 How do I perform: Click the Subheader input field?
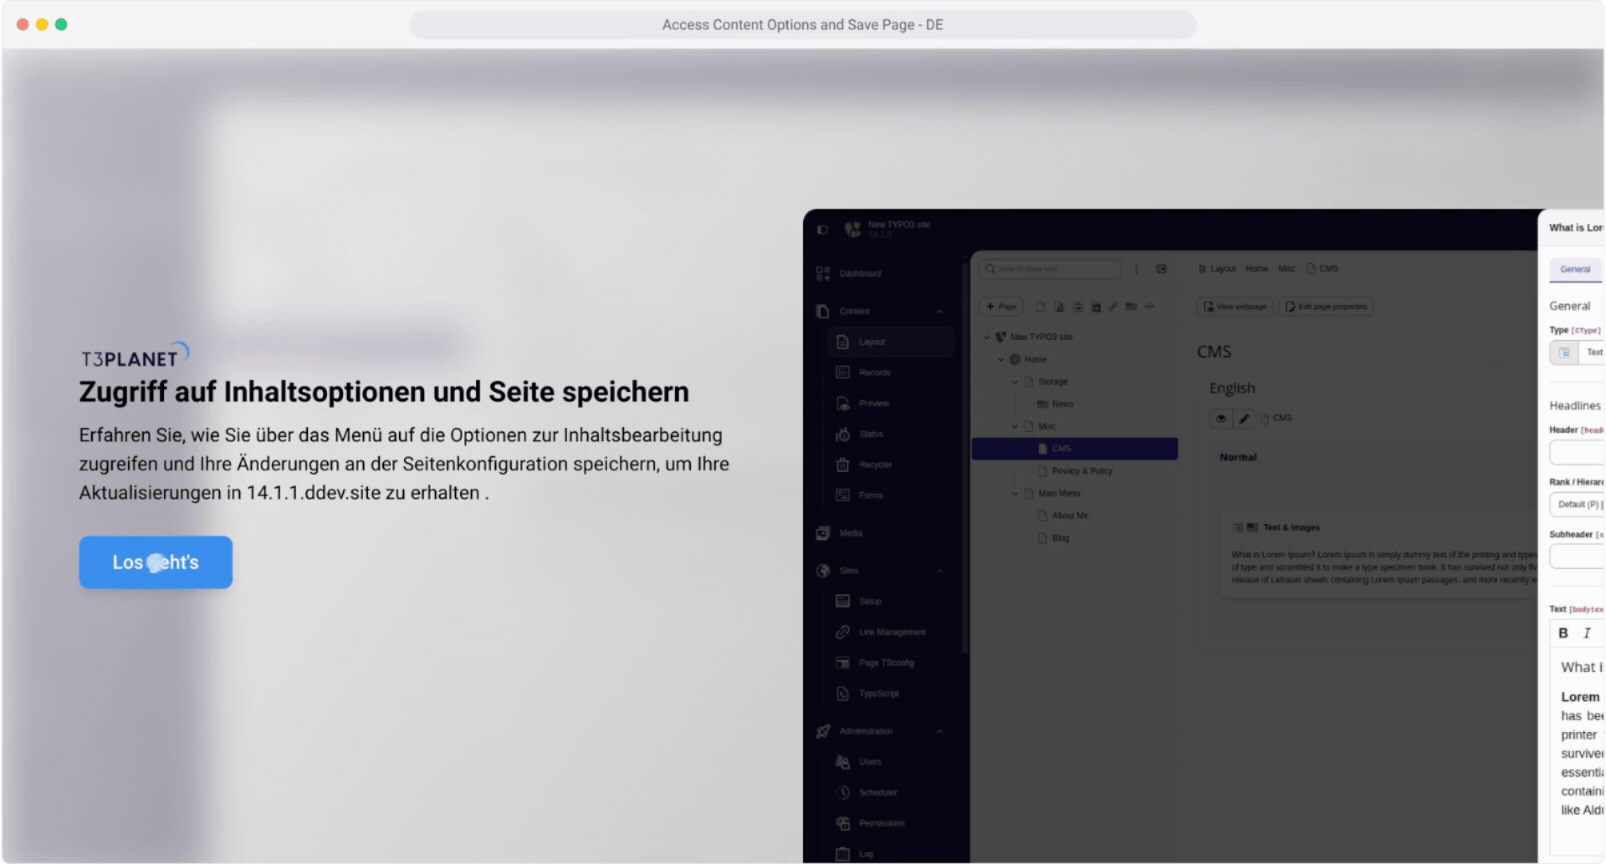1577,557
